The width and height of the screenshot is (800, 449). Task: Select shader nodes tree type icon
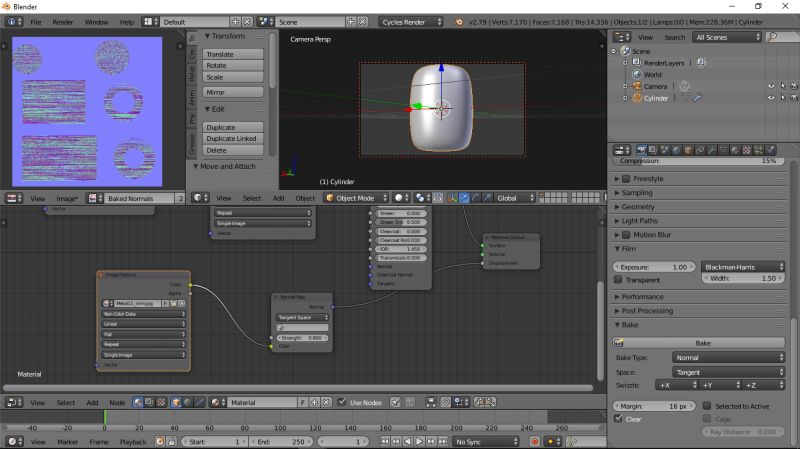[x=138, y=403]
